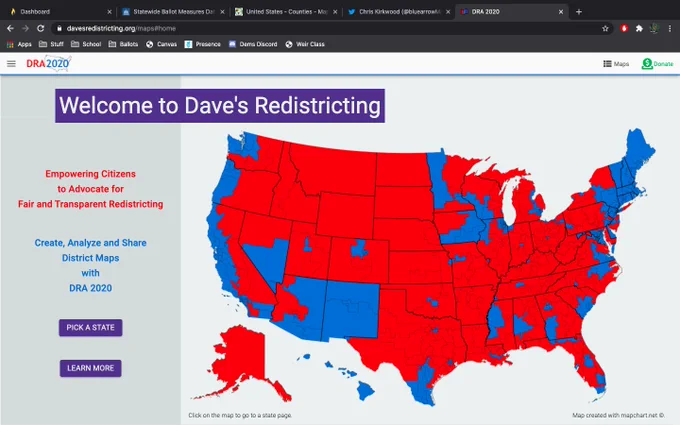Switch to Chris Kirkwood Twitter tab
Image resolution: width=680 pixels, height=425 pixels.
click(399, 12)
